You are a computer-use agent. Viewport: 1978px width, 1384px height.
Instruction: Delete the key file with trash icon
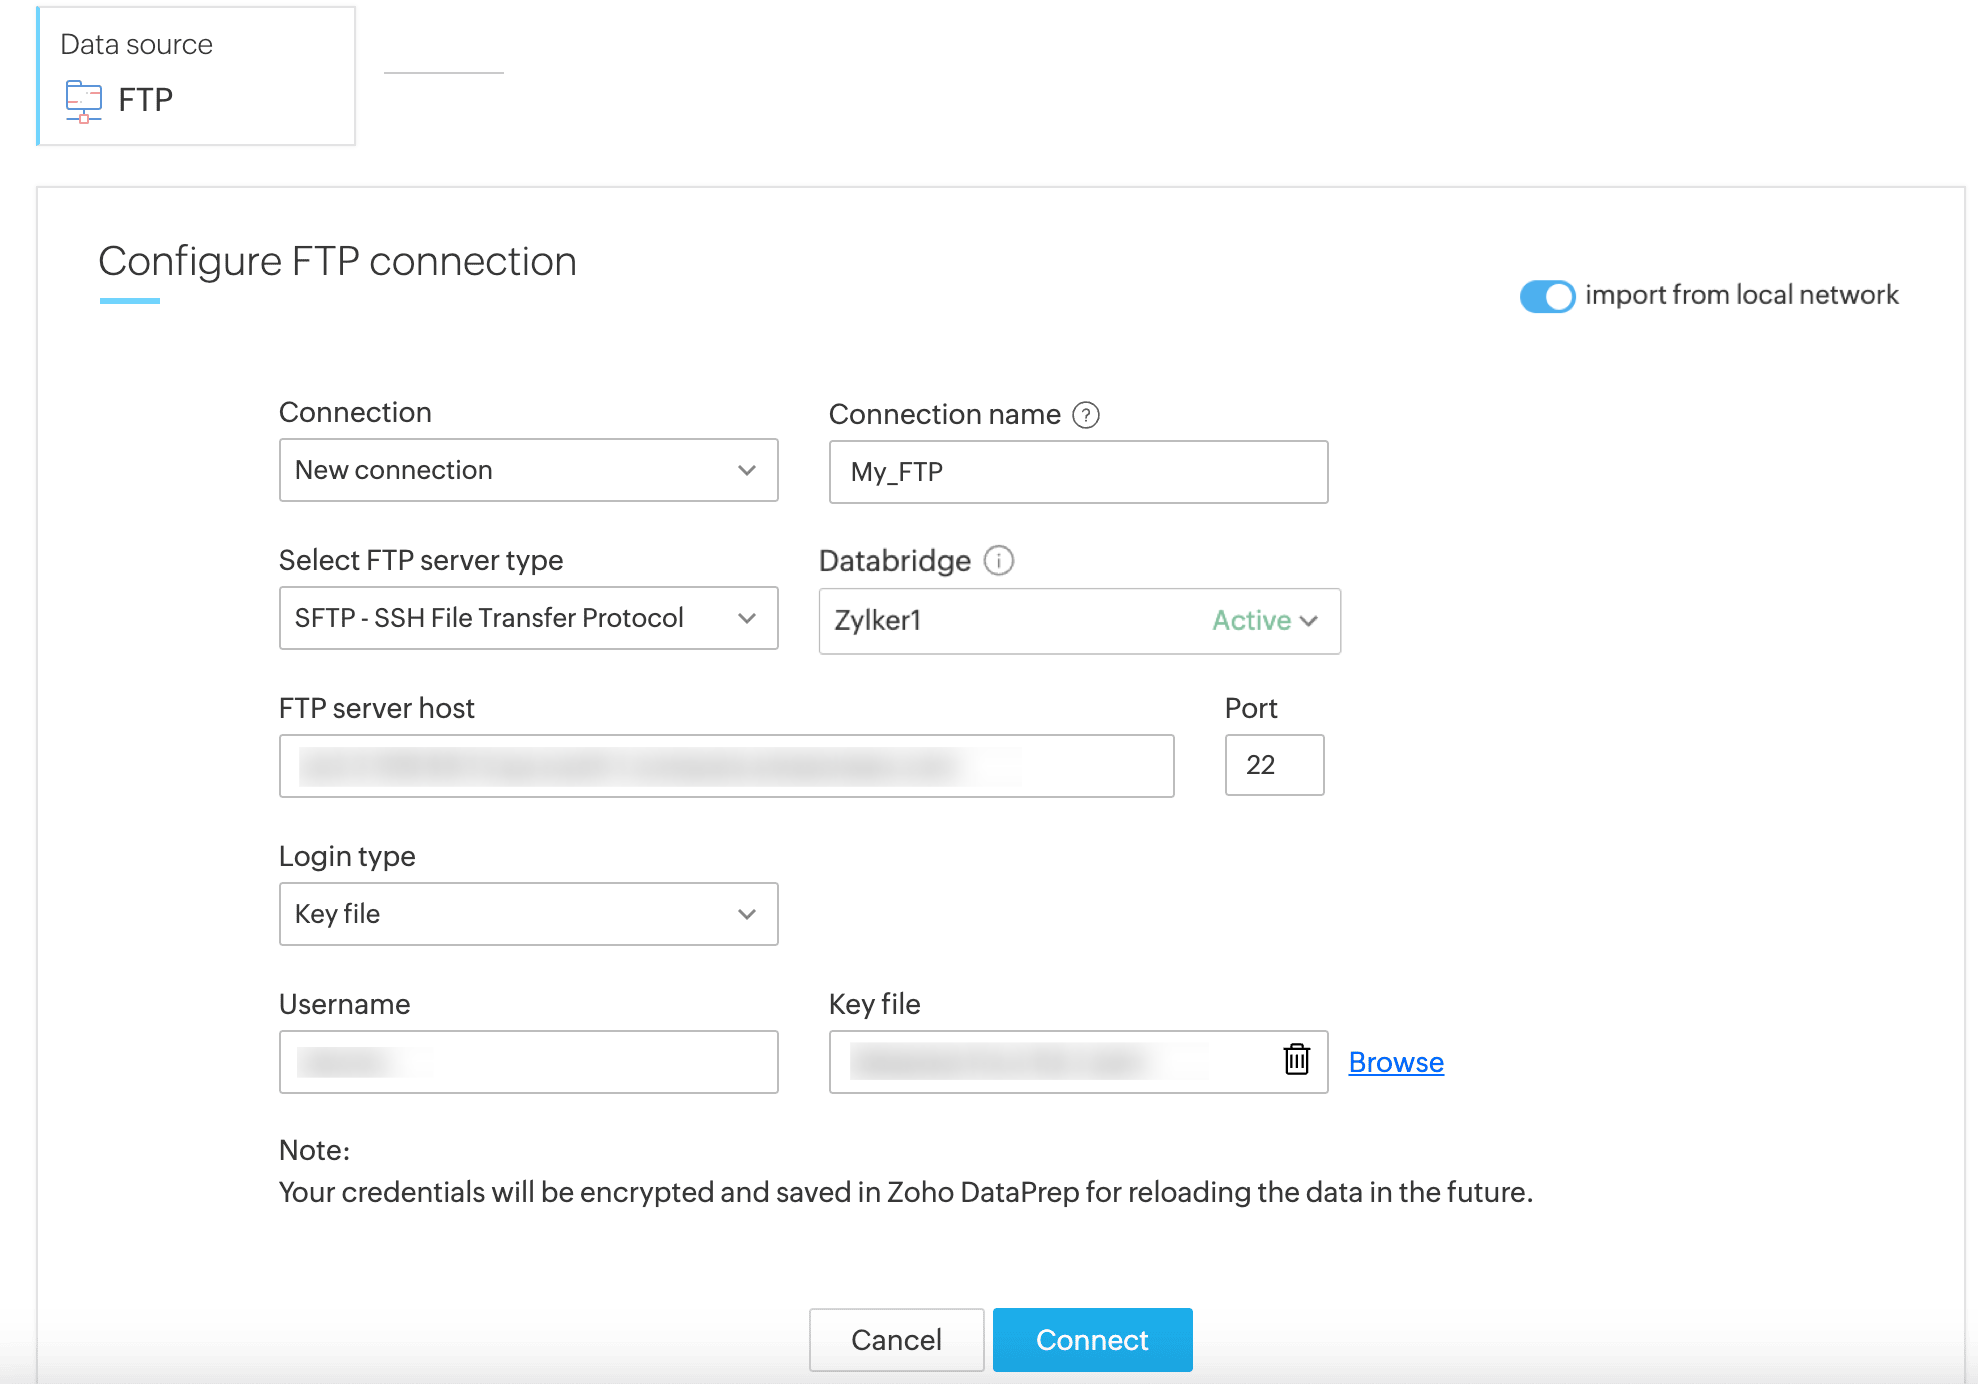(1296, 1060)
